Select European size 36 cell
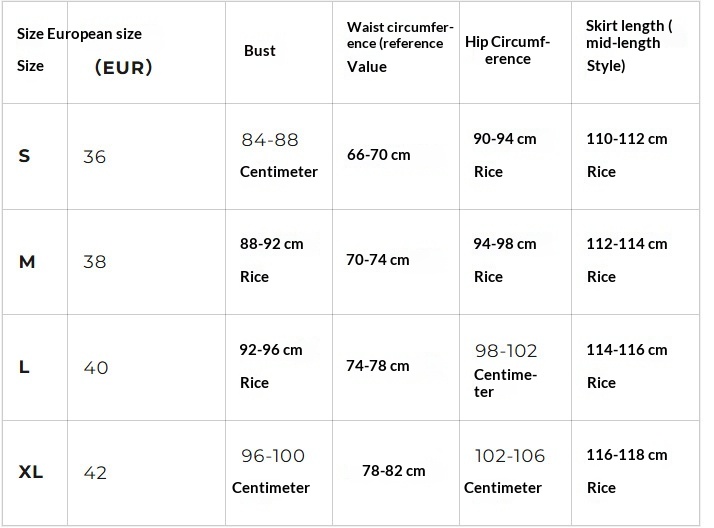This screenshot has height=528, width=714. [94, 157]
